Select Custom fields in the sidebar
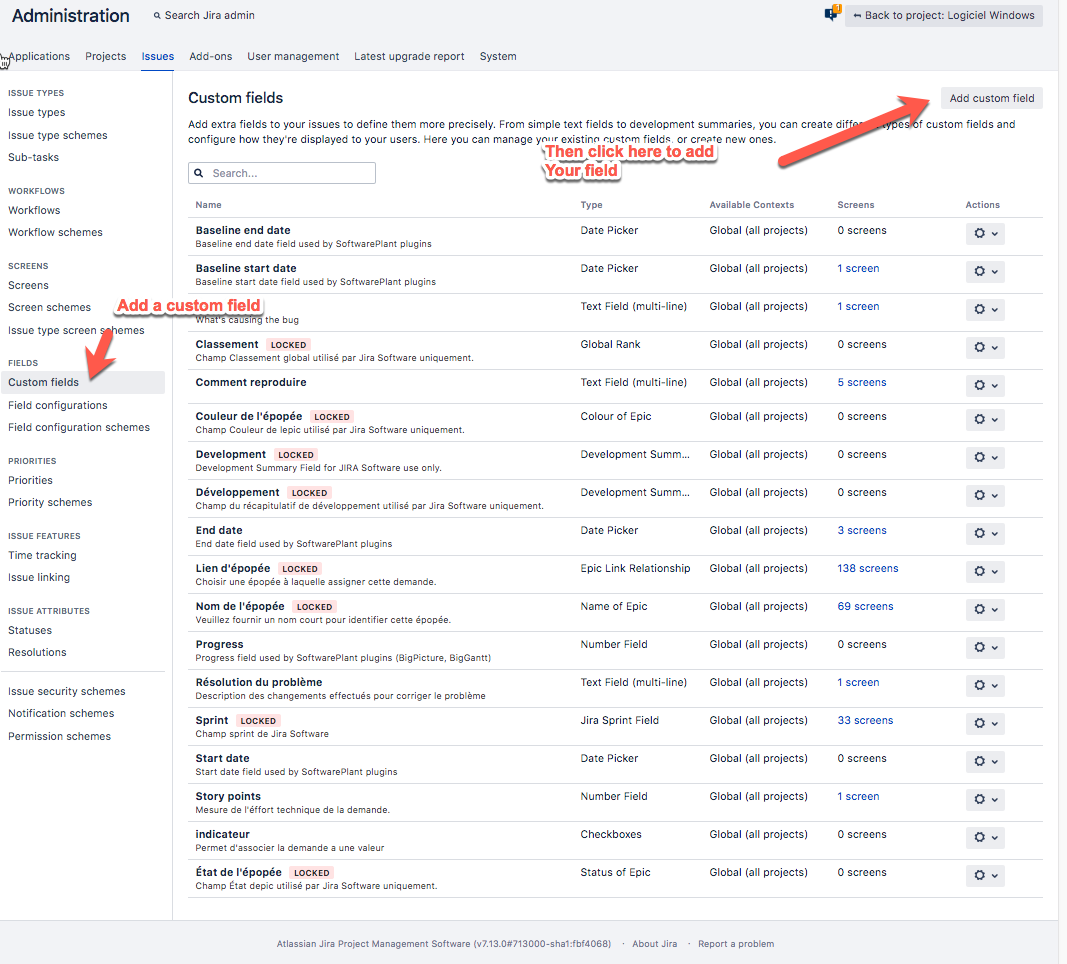This screenshot has width=1067, height=964. [x=83, y=382]
